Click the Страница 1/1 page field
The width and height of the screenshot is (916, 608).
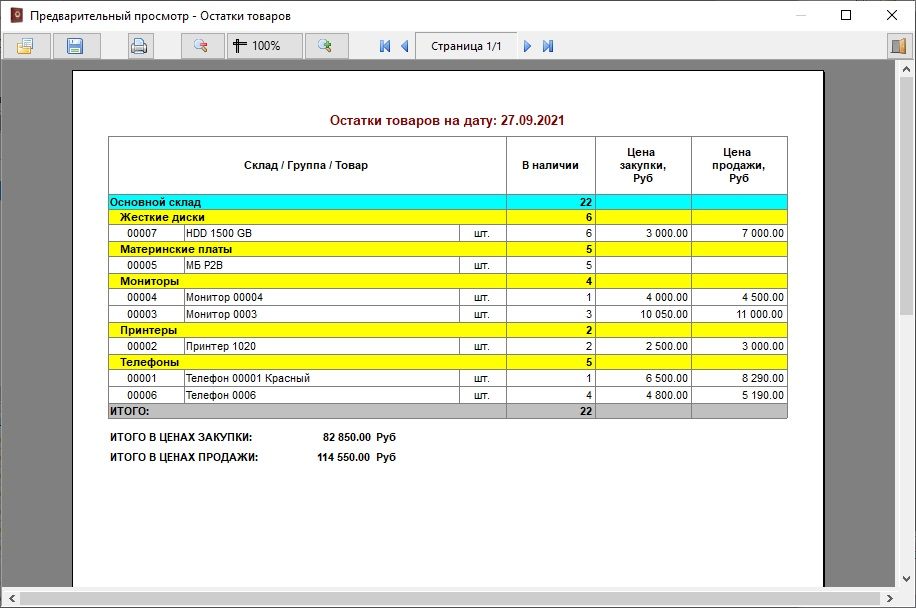tap(466, 46)
